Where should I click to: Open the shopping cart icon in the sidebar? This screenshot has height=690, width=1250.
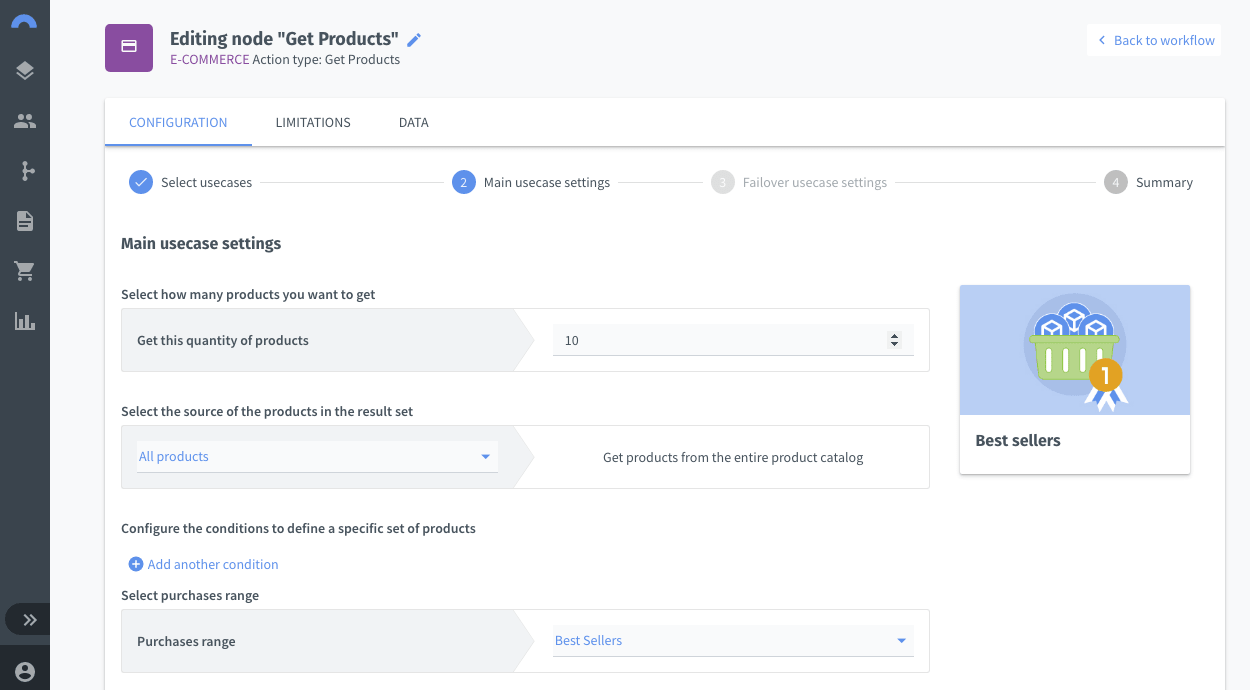coord(25,271)
